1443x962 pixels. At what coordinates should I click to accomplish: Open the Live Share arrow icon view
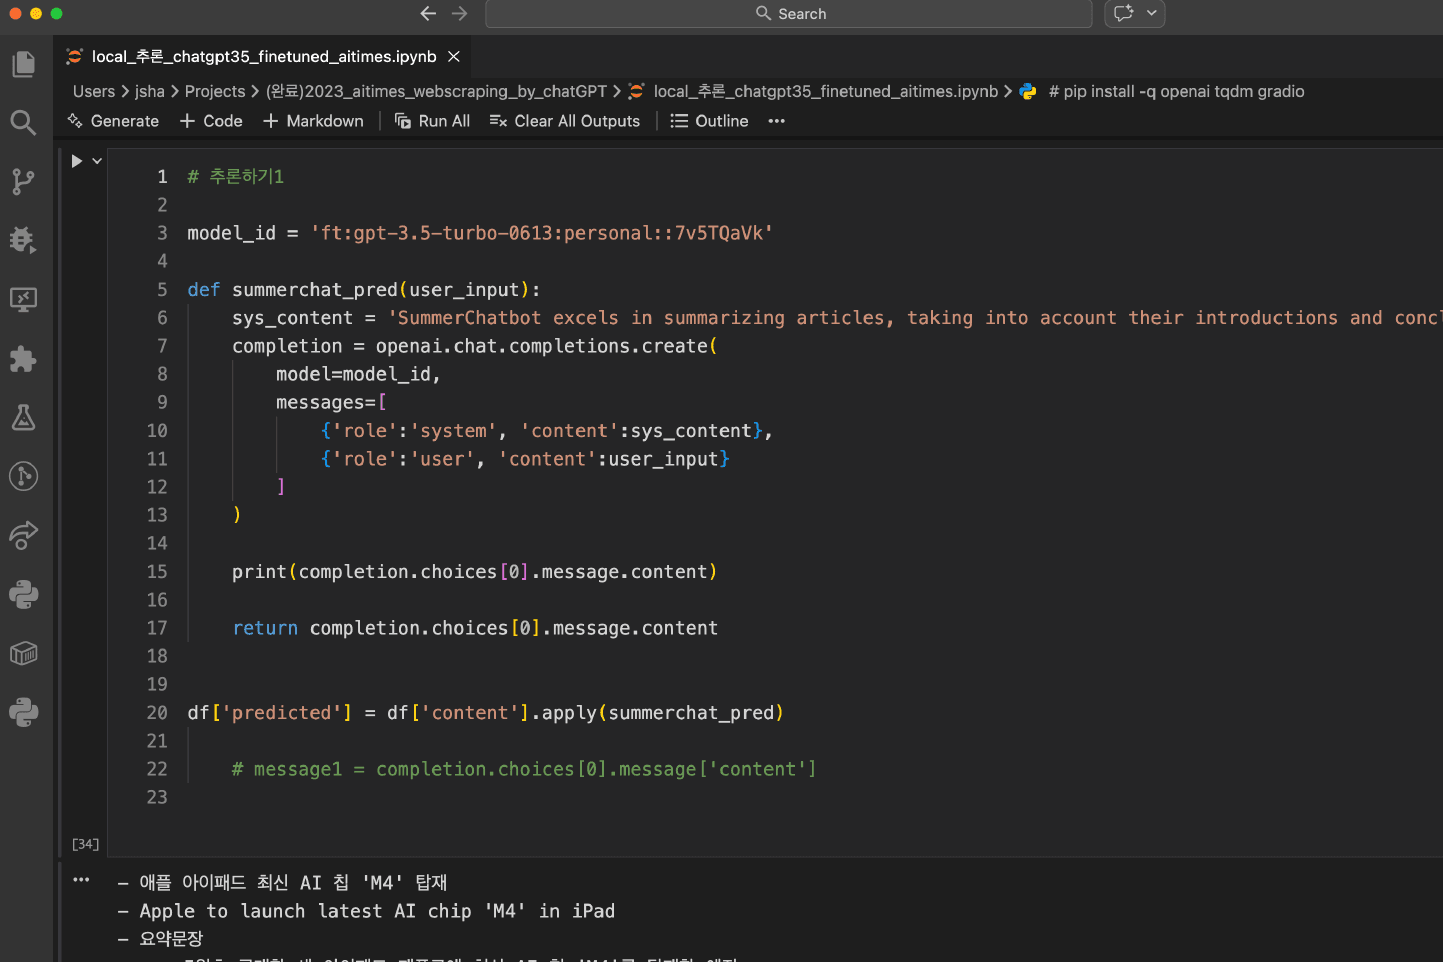point(23,535)
